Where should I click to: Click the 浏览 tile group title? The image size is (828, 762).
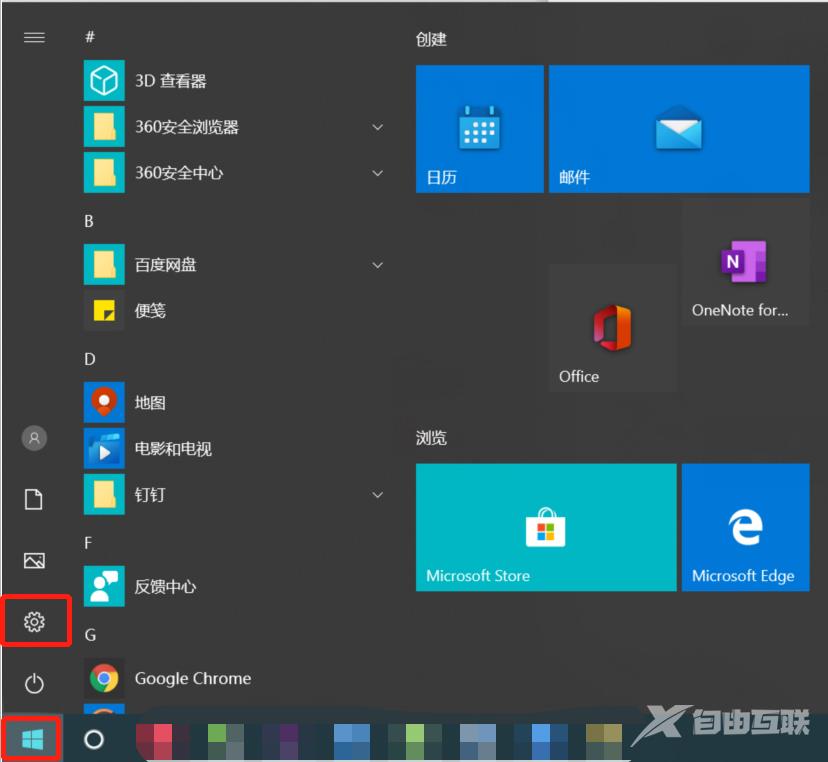[x=431, y=438]
